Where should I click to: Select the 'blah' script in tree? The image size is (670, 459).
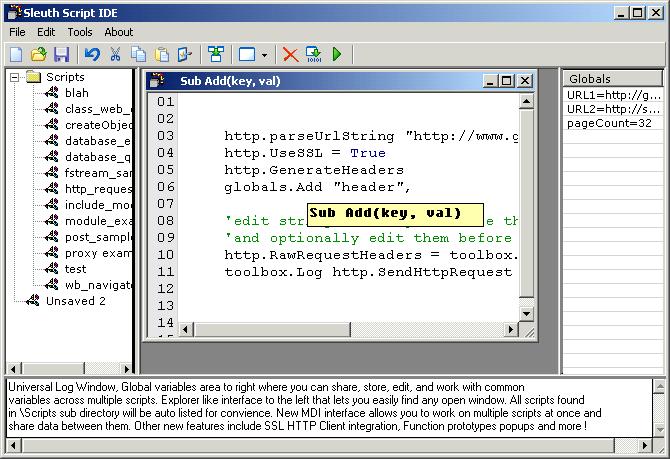click(76, 93)
